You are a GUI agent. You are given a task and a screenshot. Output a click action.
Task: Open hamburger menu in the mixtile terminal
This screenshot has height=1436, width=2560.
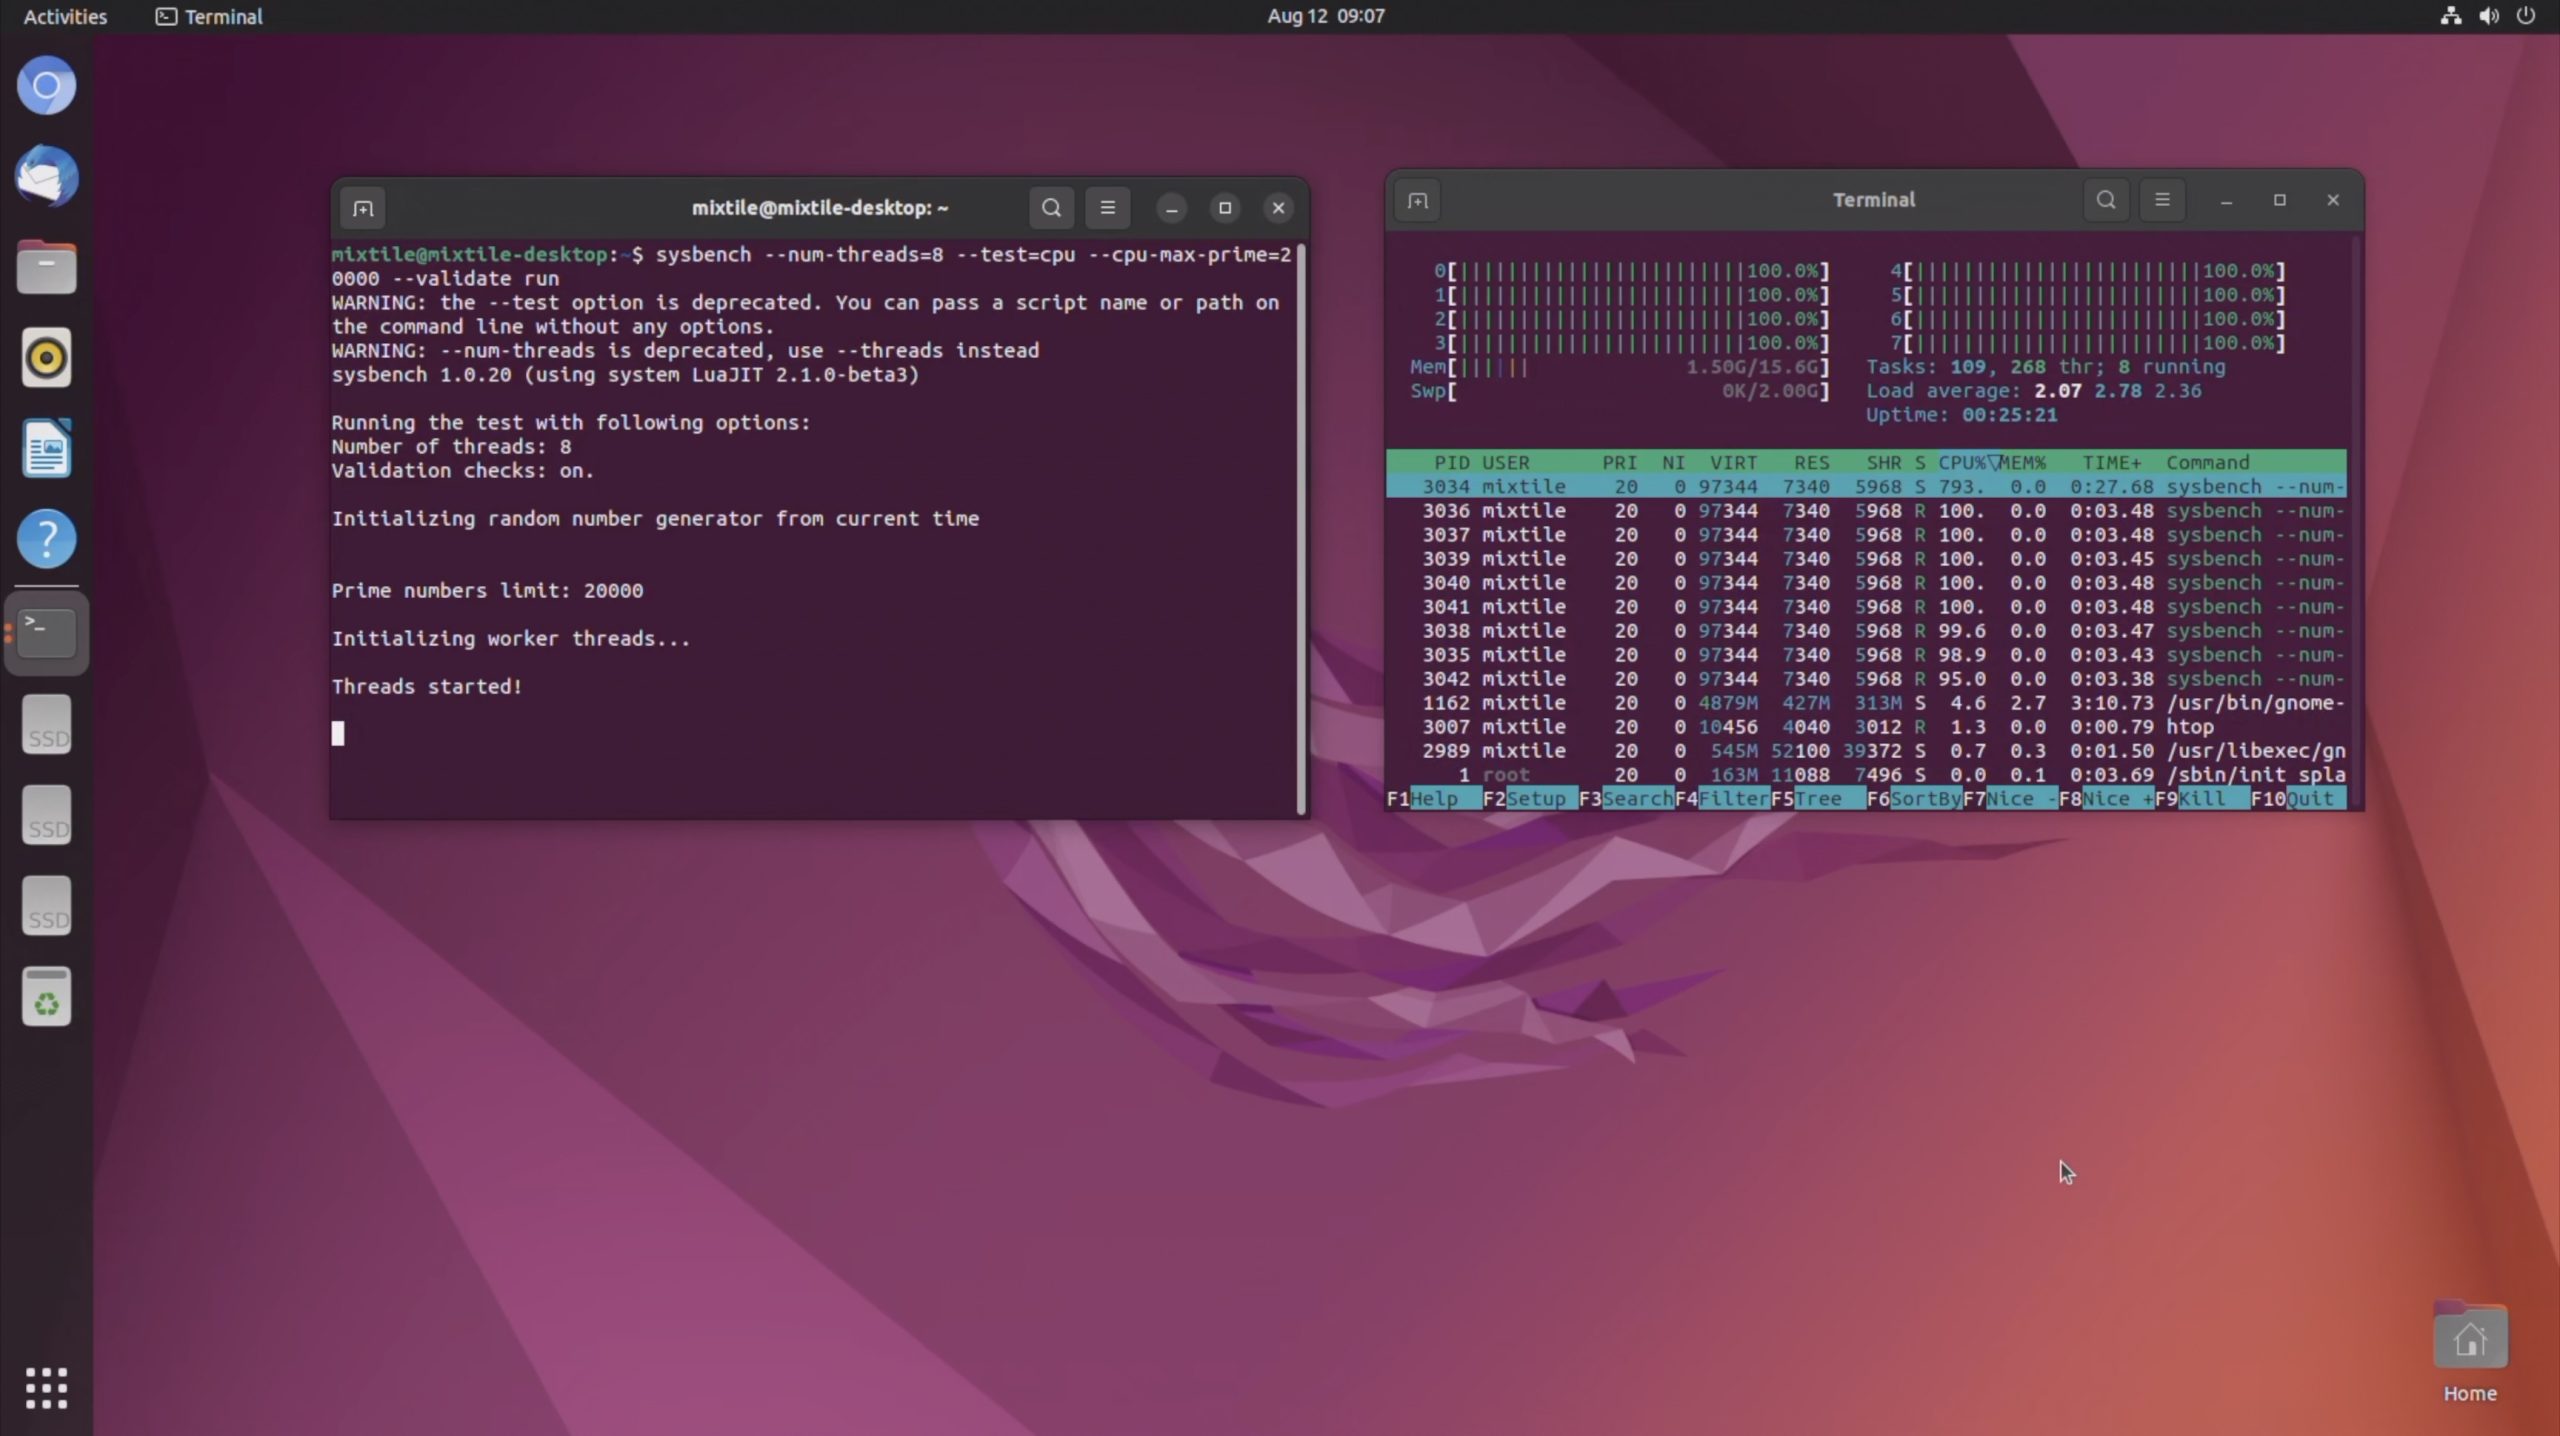[x=1107, y=208]
